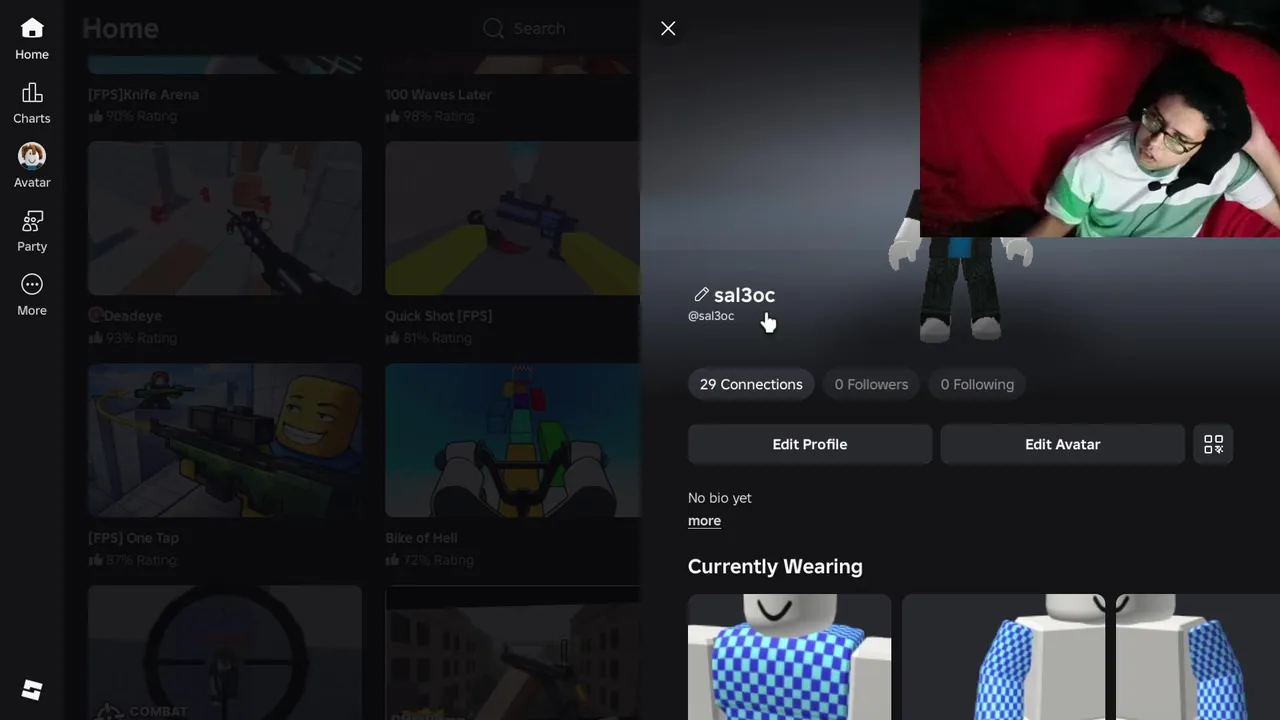Open the Quick Shot [FPS] thumbnail
This screenshot has height=720, width=1280.
(x=512, y=218)
